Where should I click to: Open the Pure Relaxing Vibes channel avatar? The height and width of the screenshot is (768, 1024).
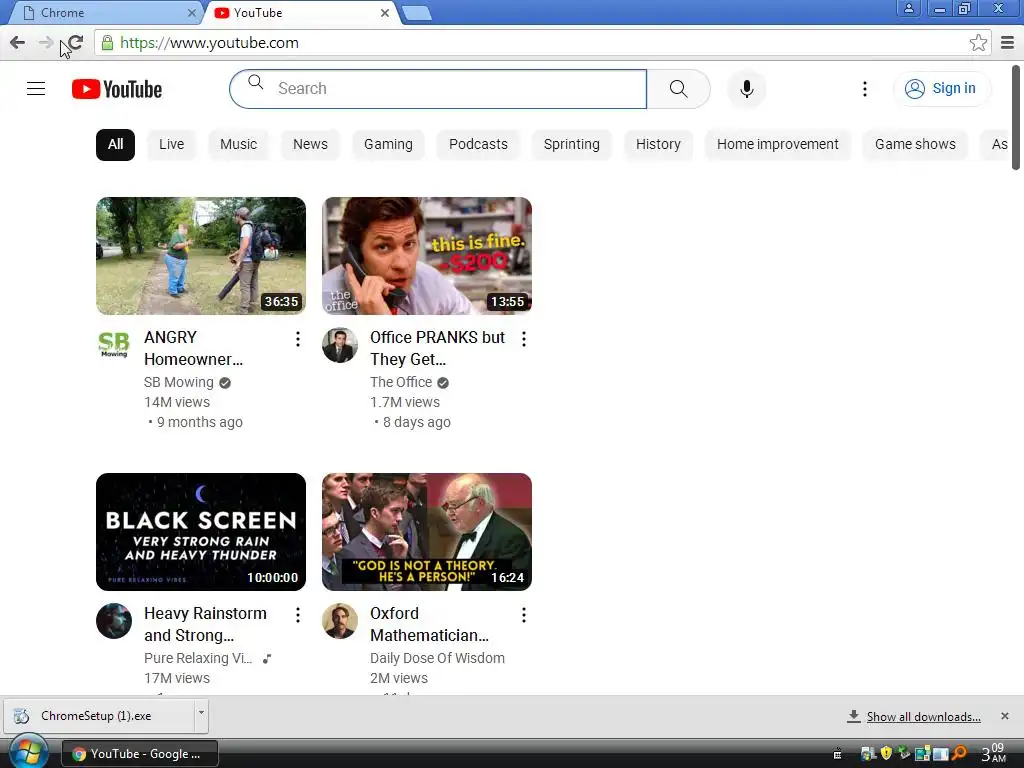[114, 621]
